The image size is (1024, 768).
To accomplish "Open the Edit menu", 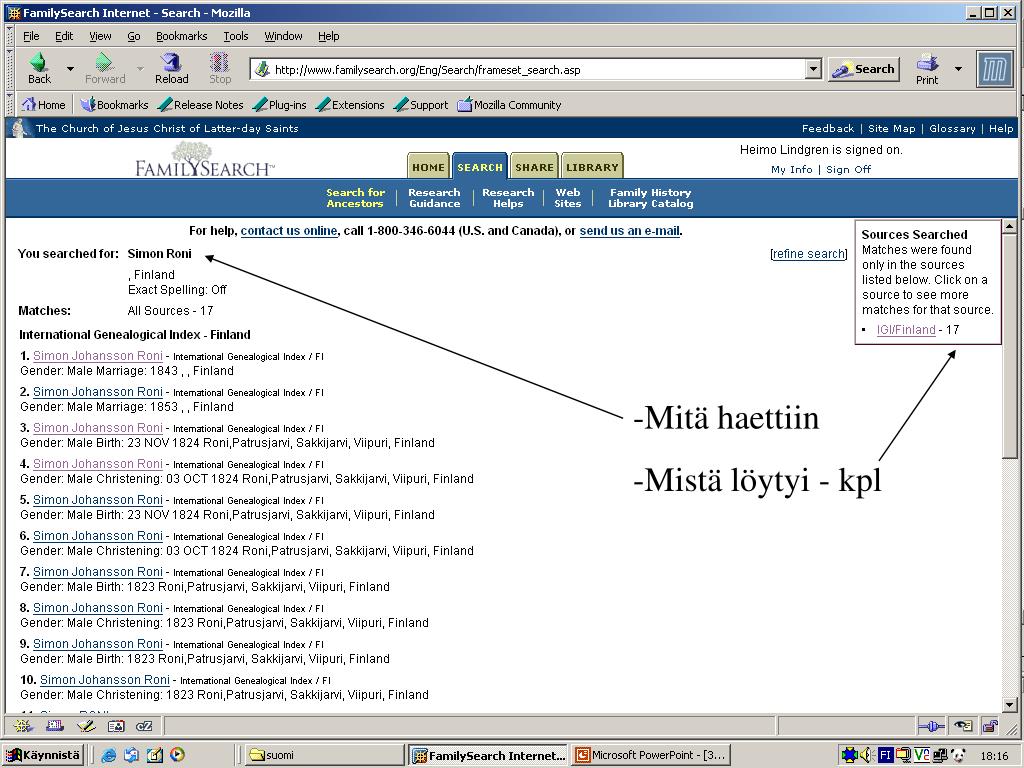I will [x=64, y=36].
